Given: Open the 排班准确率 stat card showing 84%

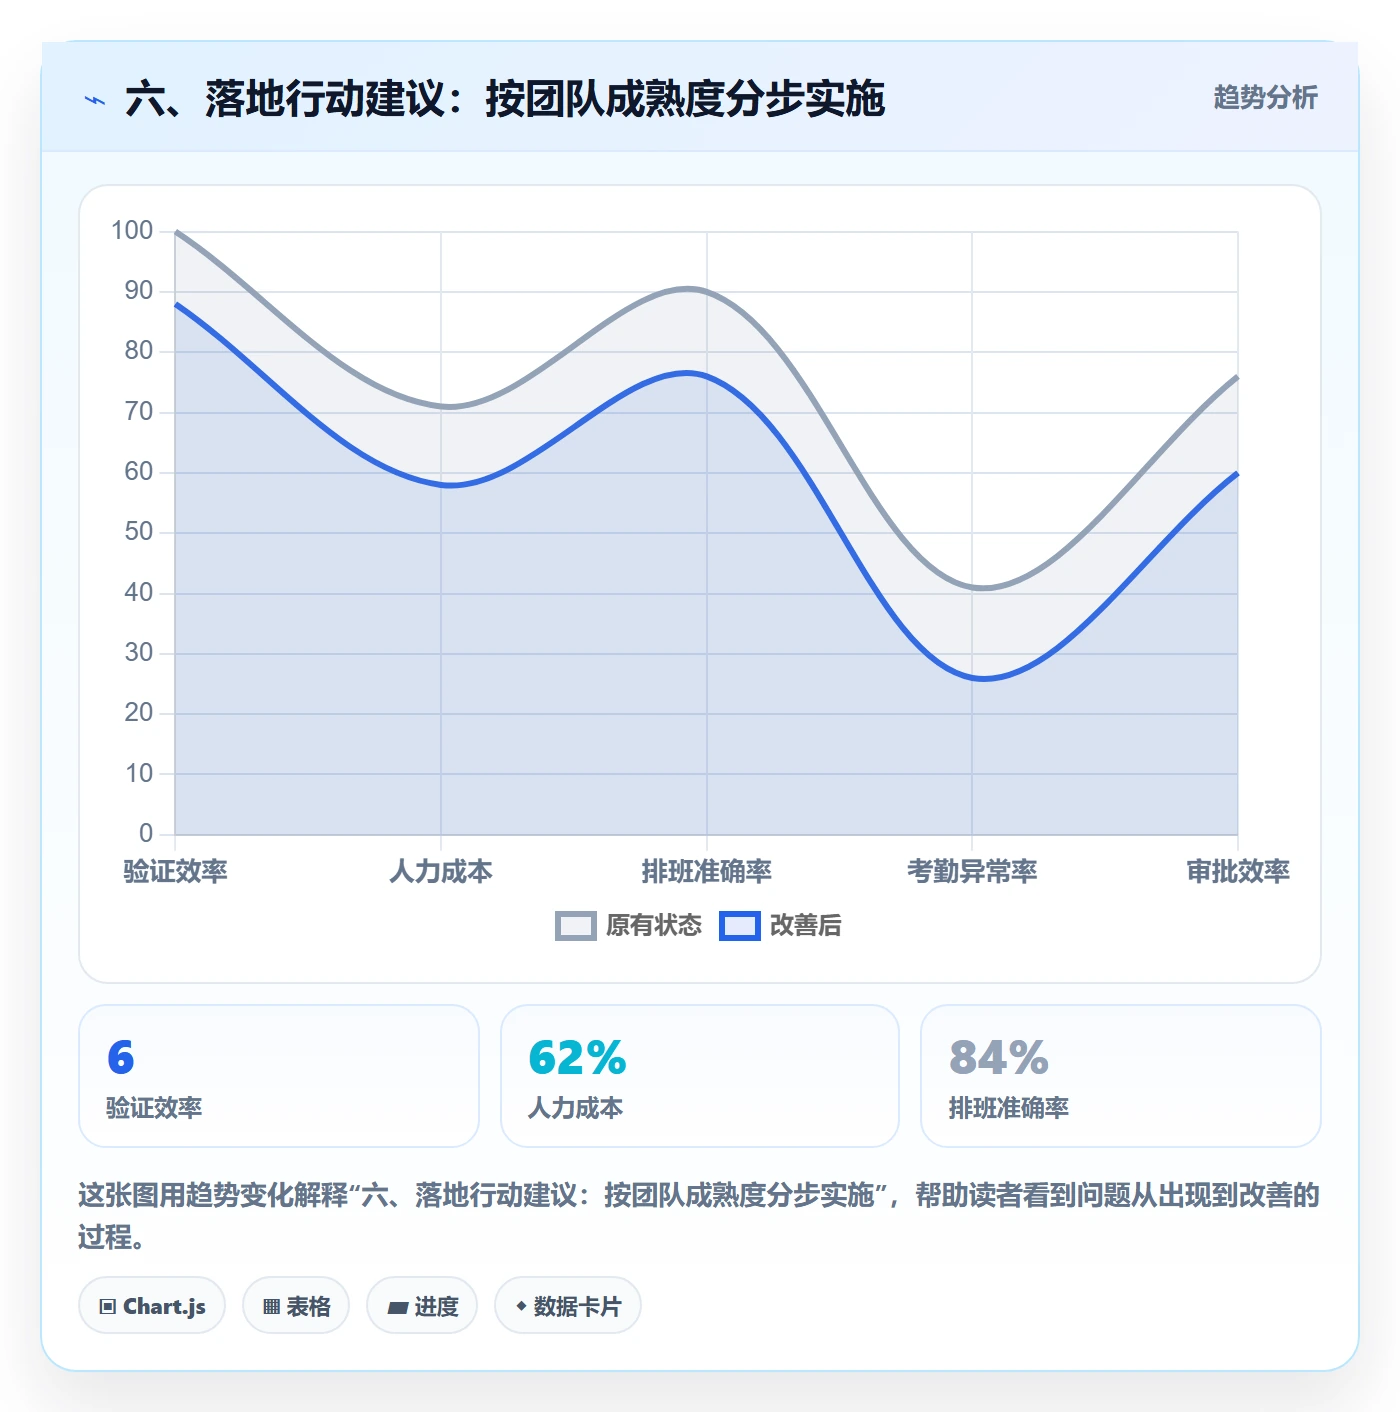Looking at the screenshot, I should (x=1121, y=1076).
